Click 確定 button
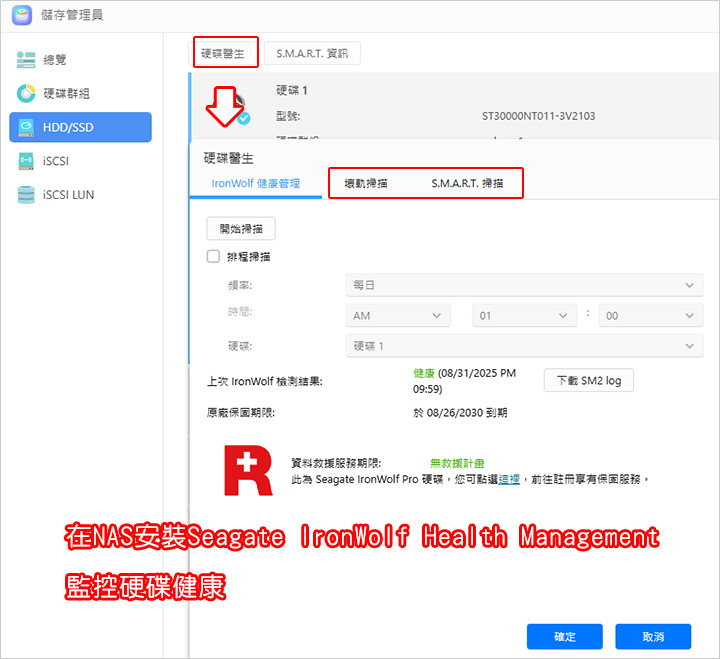 coord(564,636)
